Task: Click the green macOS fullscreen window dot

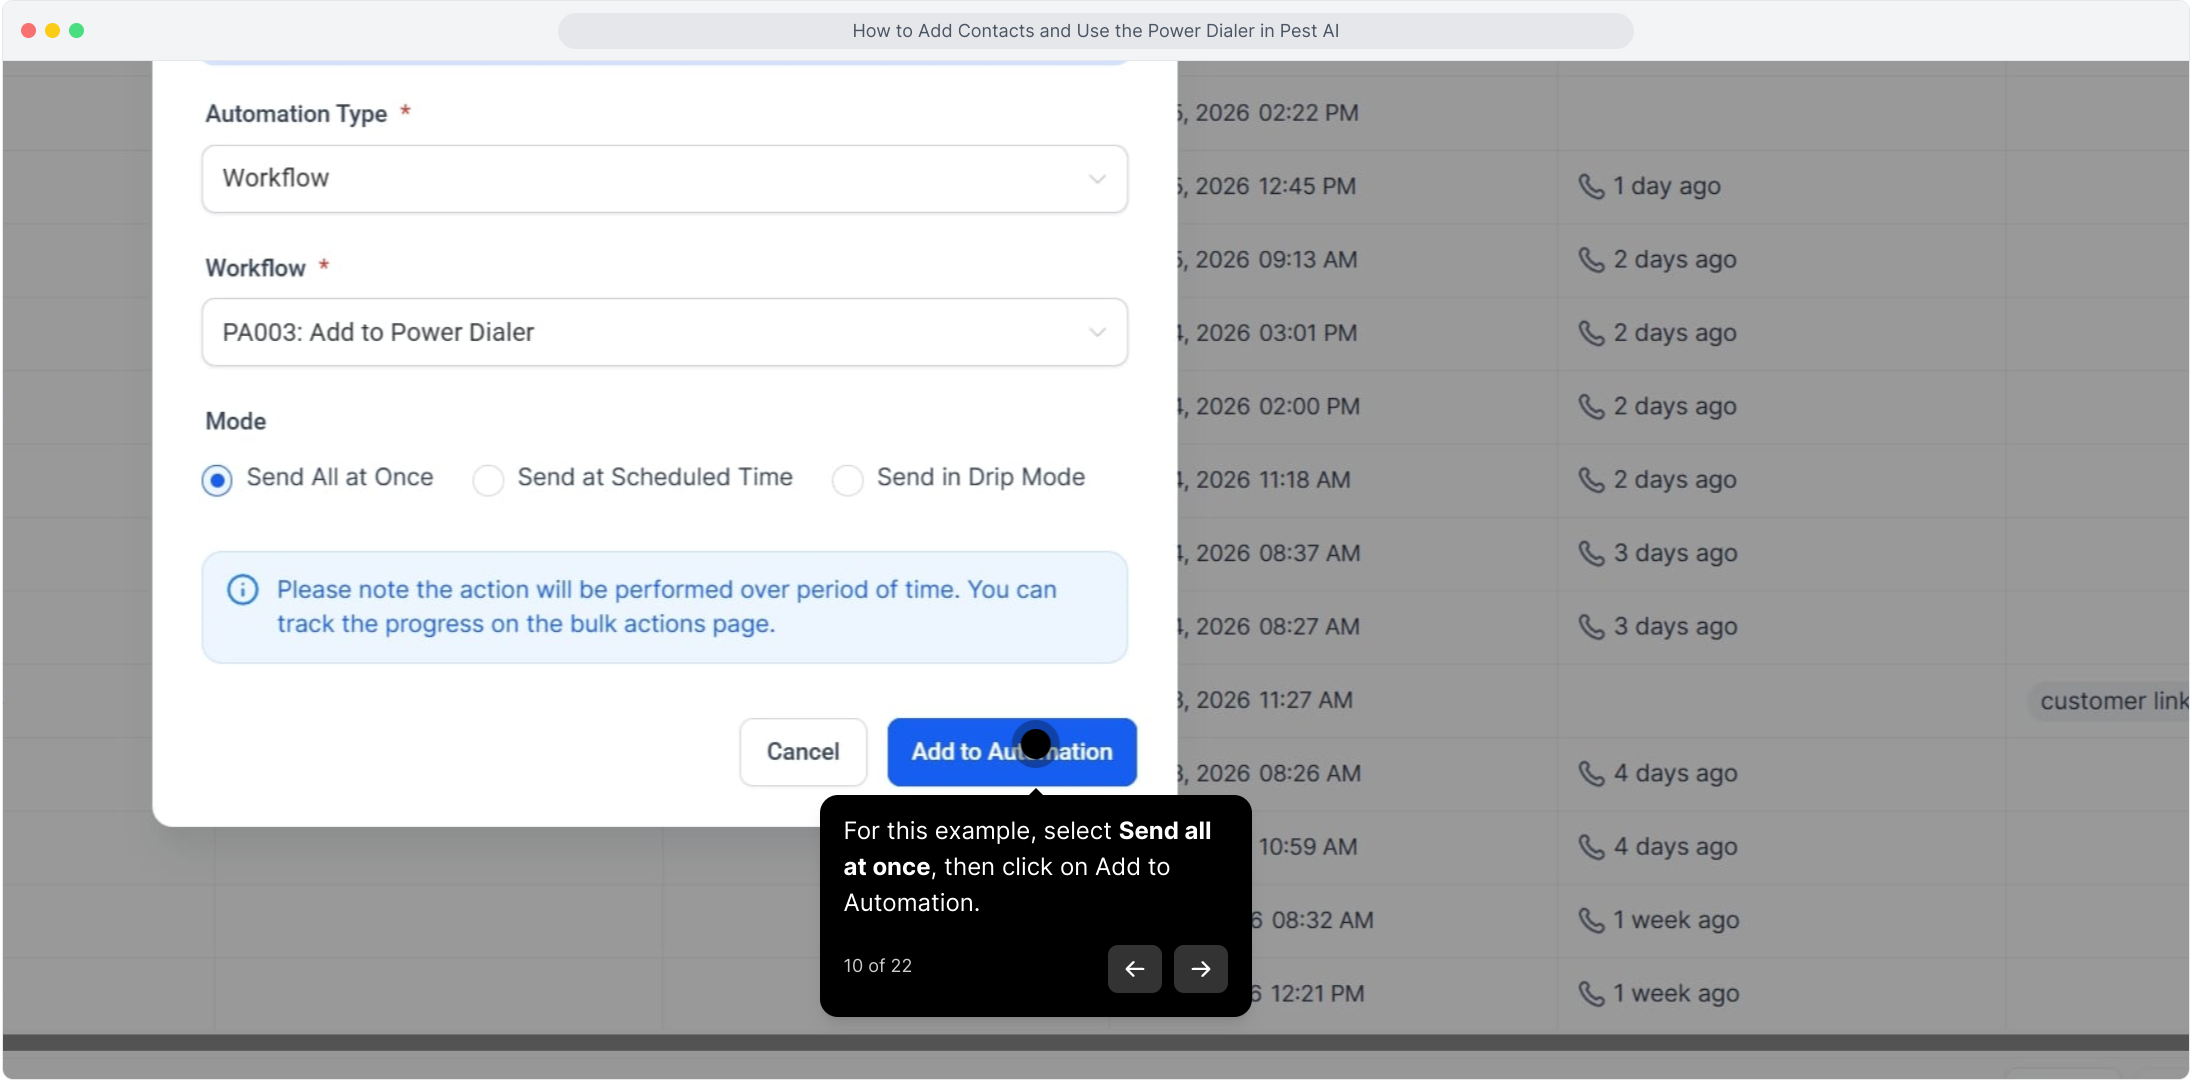Action: pyautogui.click(x=77, y=31)
